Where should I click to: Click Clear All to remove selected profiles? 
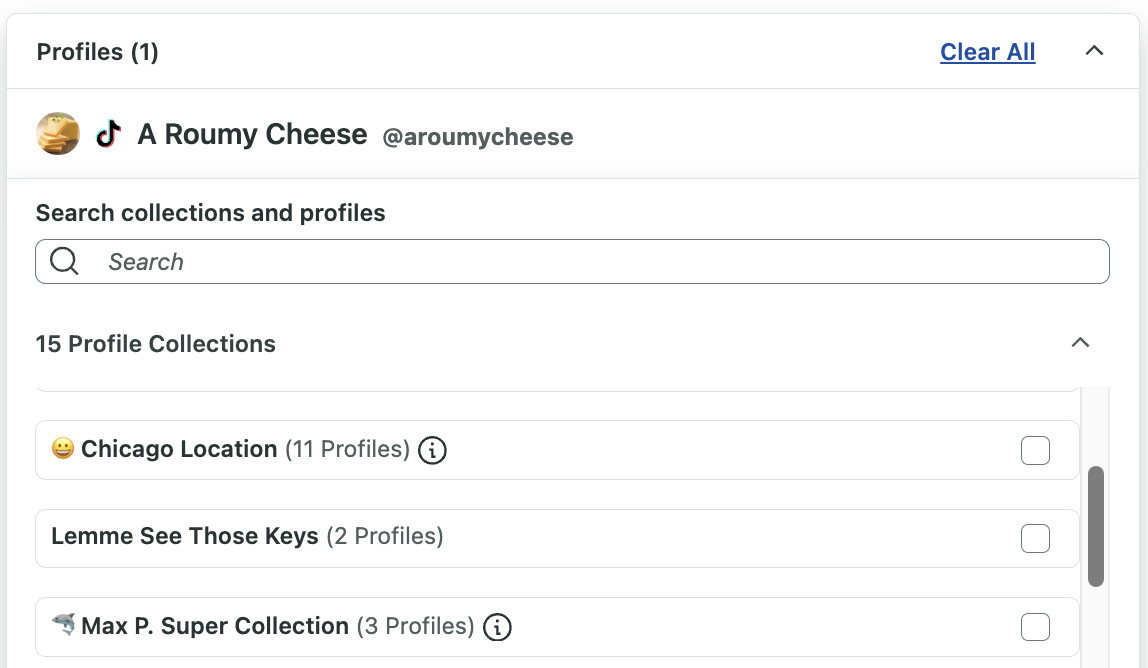point(987,51)
